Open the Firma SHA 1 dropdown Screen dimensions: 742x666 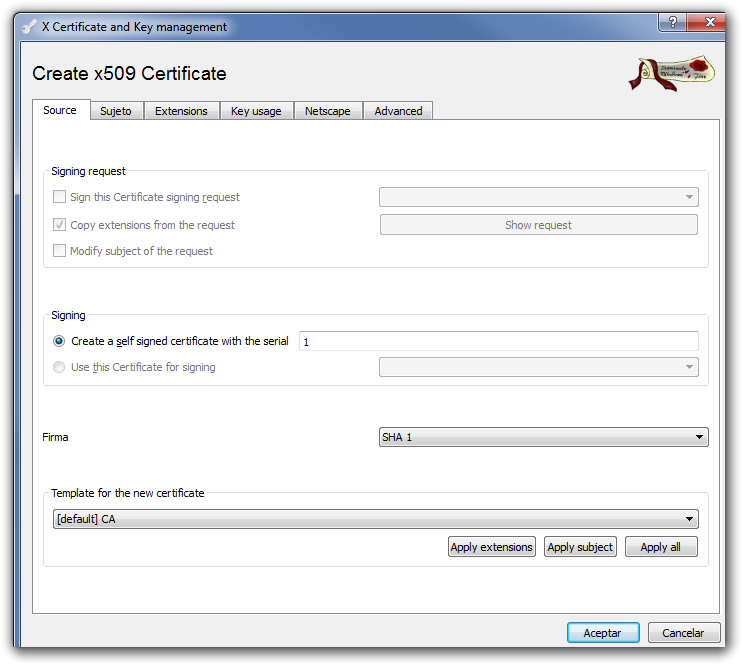point(543,437)
